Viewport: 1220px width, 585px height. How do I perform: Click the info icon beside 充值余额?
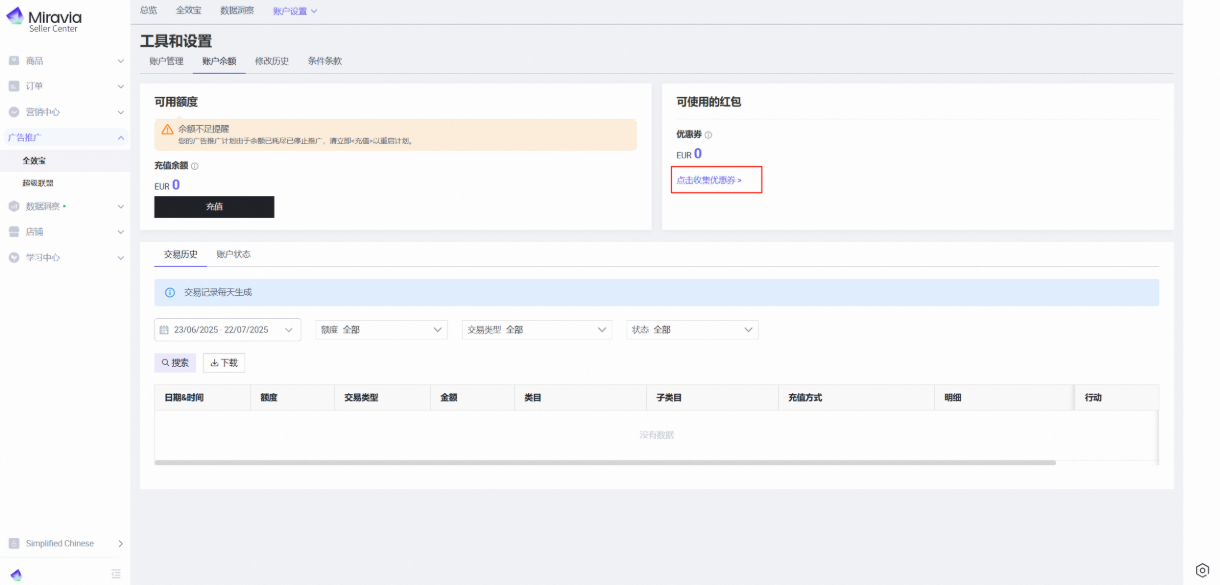(x=195, y=166)
